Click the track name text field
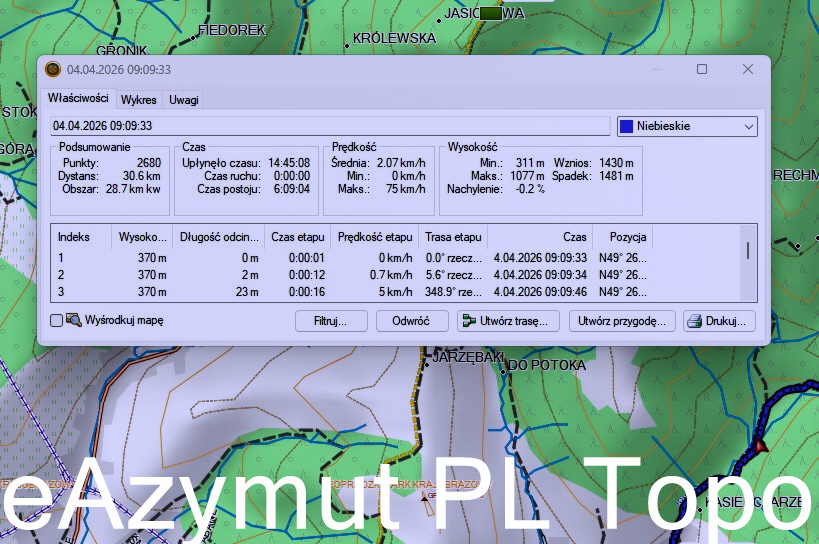Image resolution: width=819 pixels, height=544 pixels. click(x=330, y=126)
